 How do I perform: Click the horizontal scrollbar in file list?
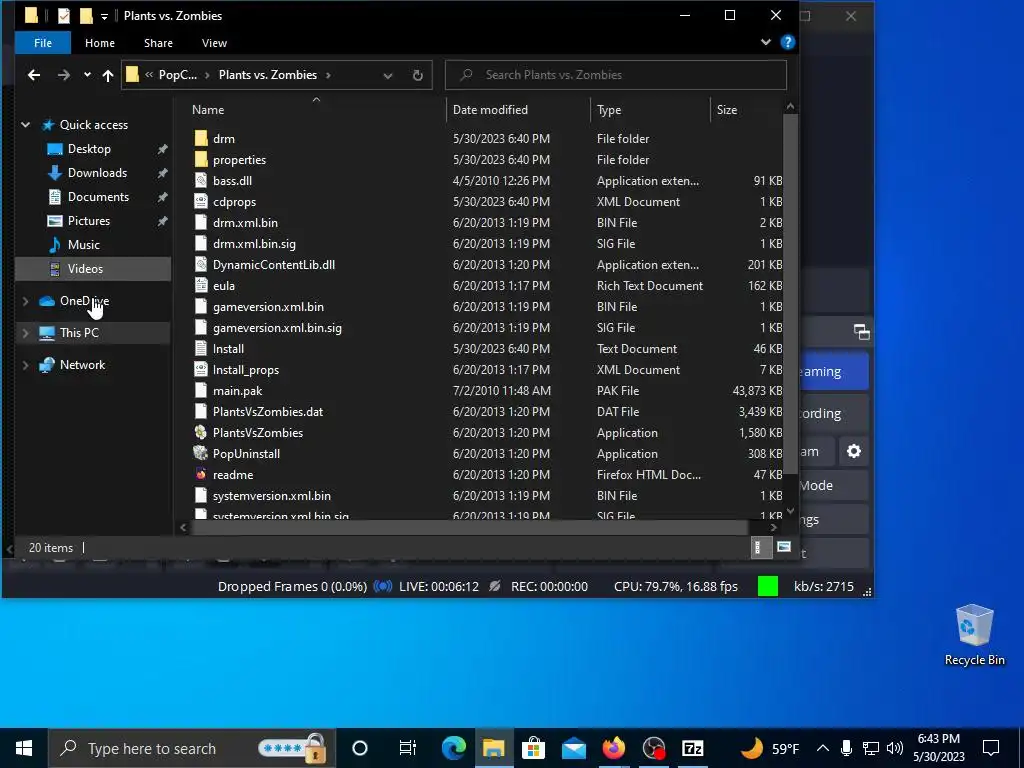click(x=469, y=528)
